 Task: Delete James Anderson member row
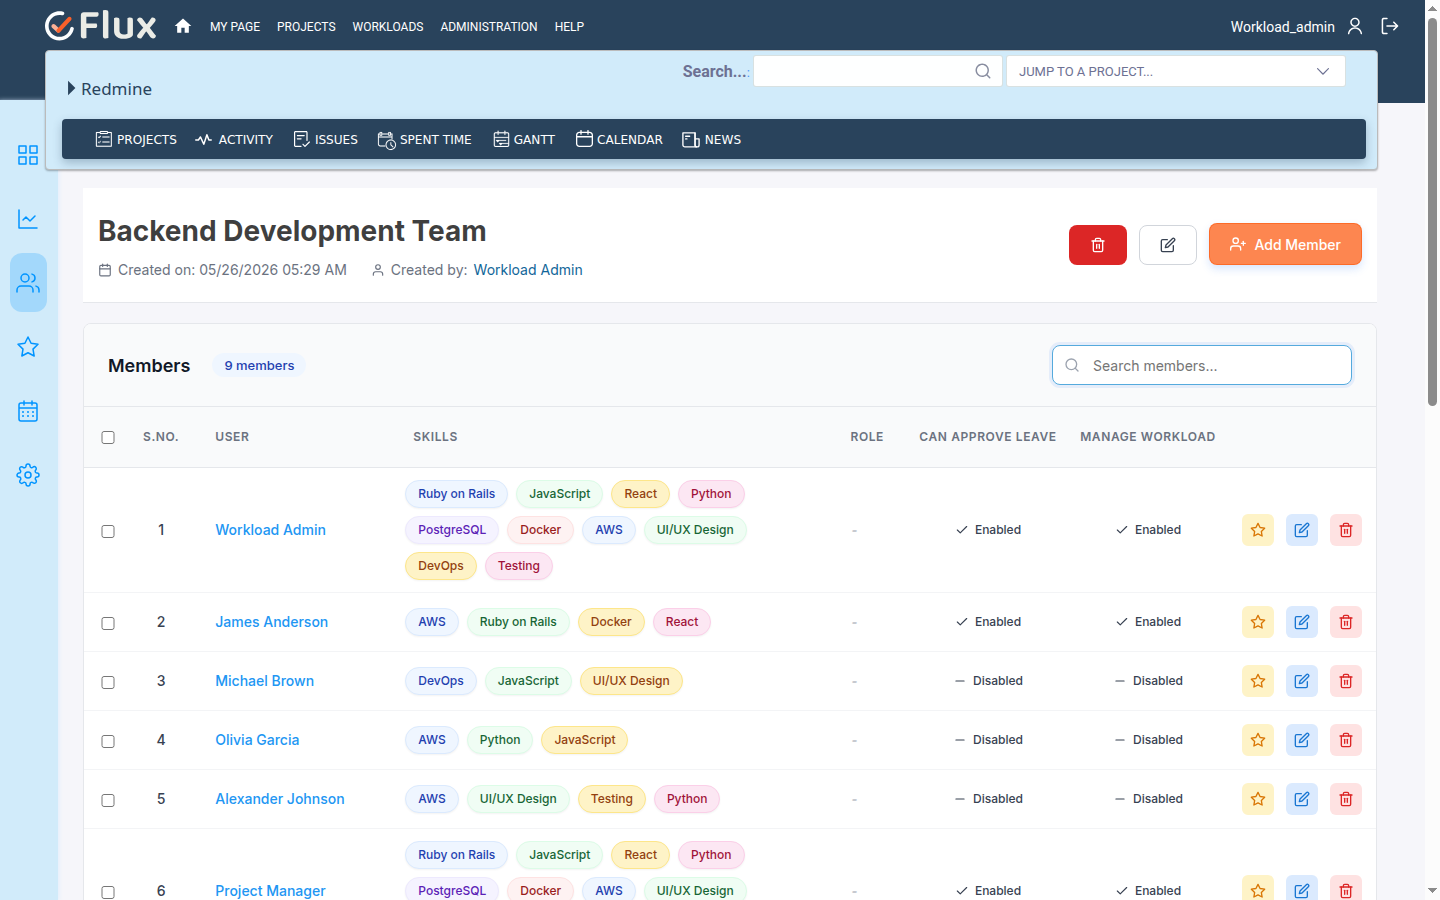coord(1346,622)
